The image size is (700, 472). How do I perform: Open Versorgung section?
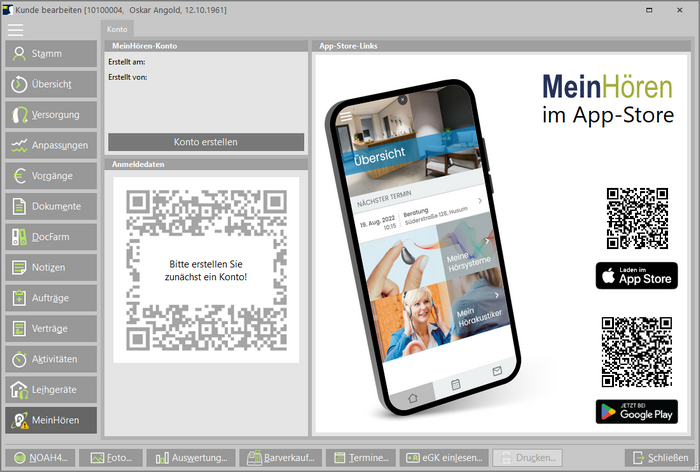pos(51,115)
